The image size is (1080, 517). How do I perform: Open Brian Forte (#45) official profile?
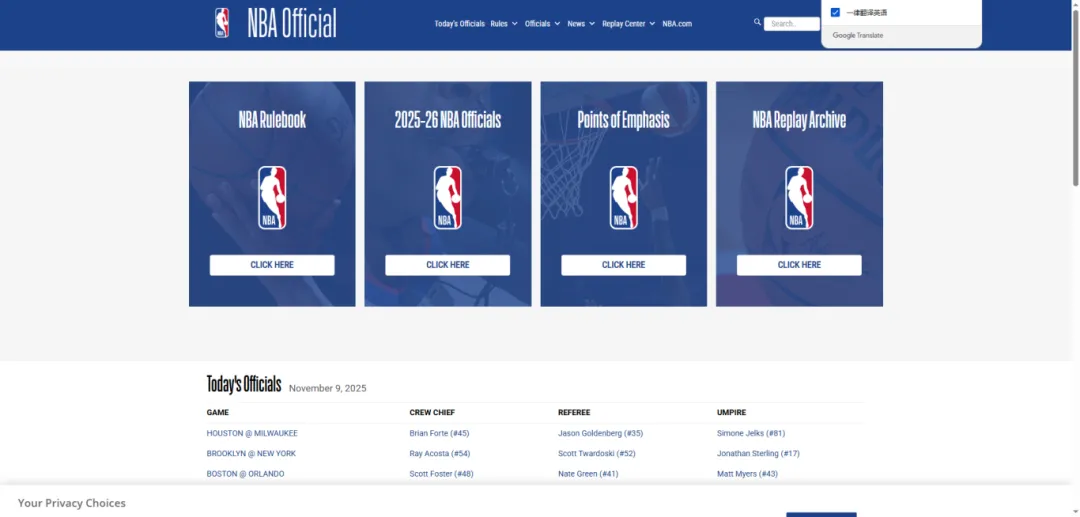coord(439,433)
